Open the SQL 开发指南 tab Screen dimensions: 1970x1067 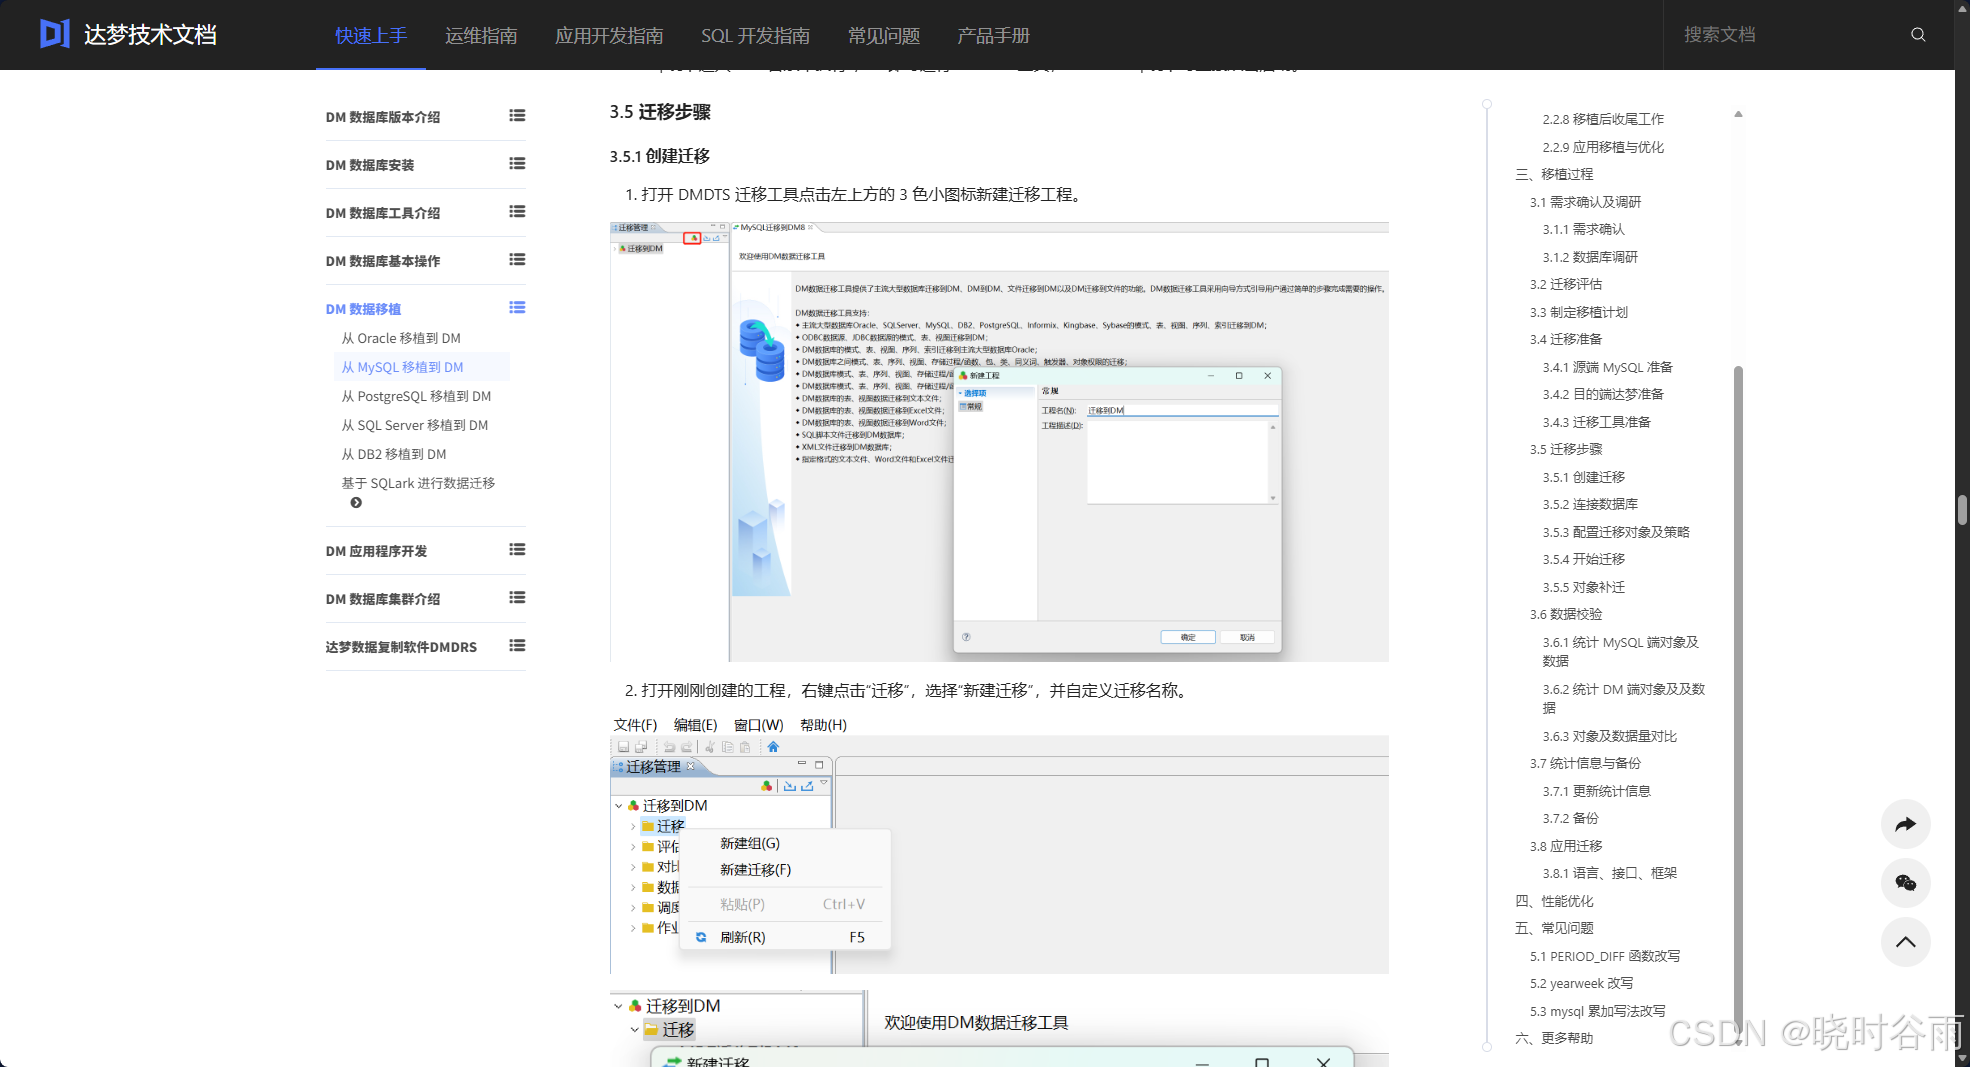click(755, 36)
